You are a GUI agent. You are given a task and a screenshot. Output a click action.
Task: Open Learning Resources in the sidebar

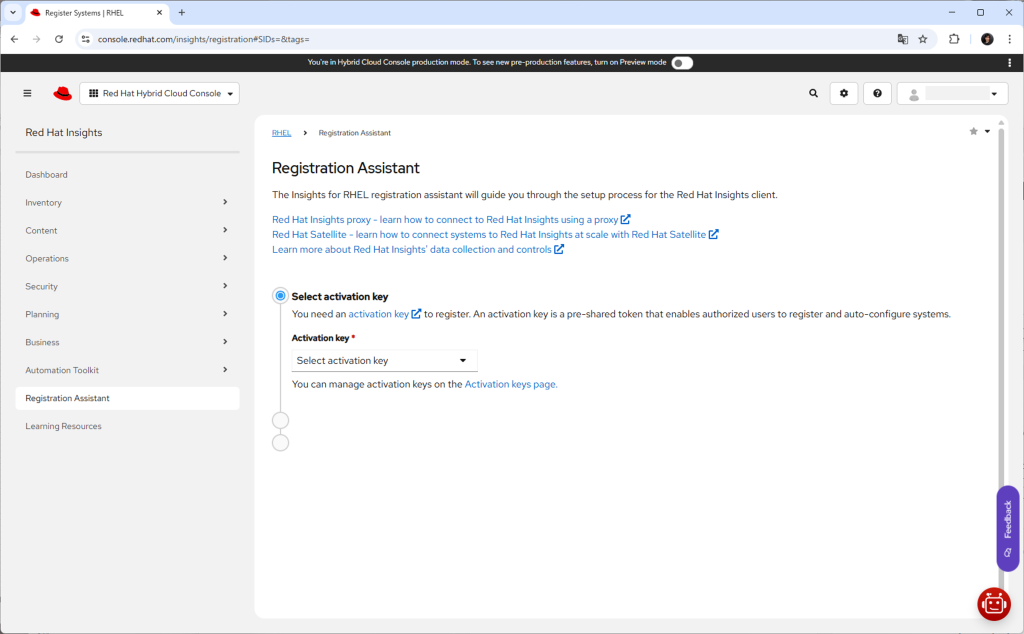tap(63, 426)
